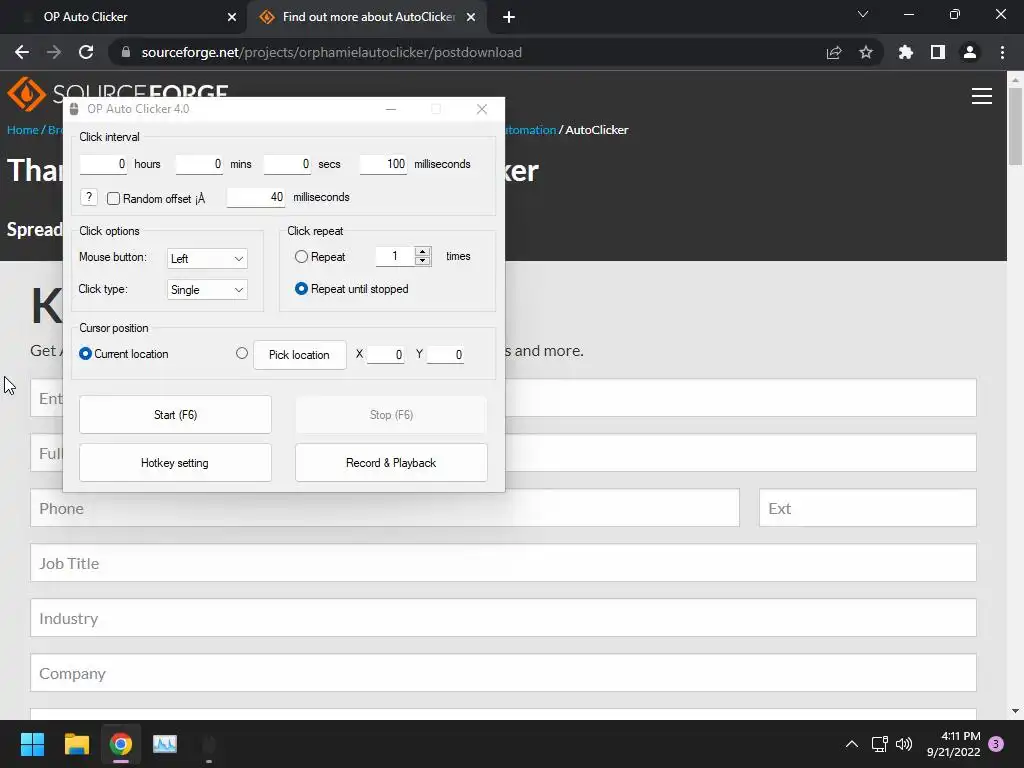1024x768 pixels.
Task: Increase repeat times with up arrow
Action: [423, 251]
